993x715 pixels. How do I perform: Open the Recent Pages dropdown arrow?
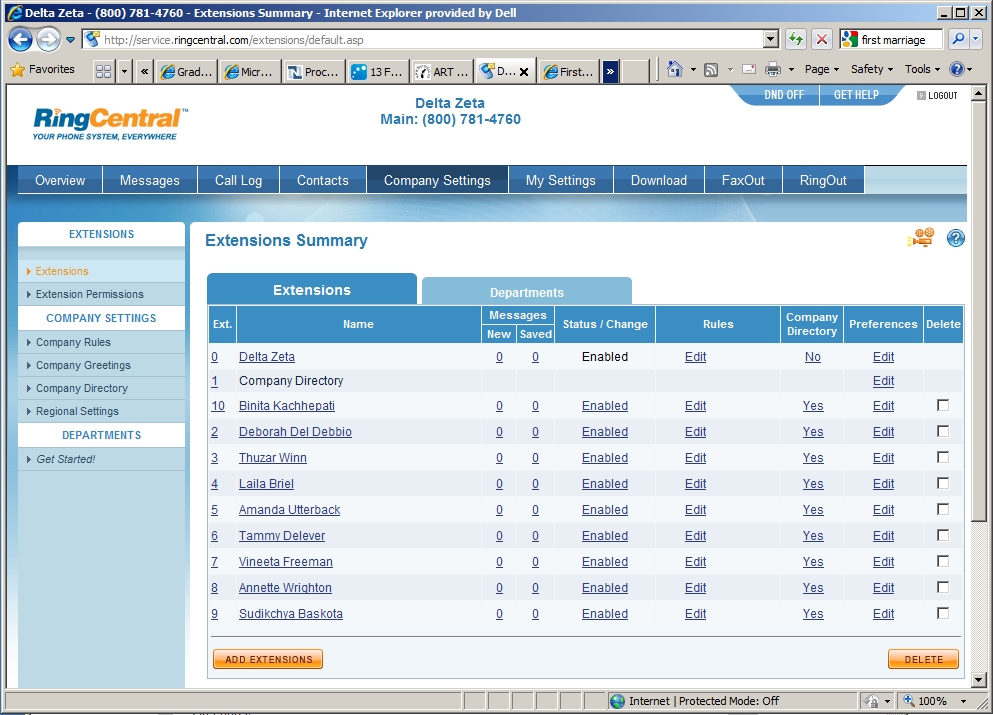click(x=70, y=40)
